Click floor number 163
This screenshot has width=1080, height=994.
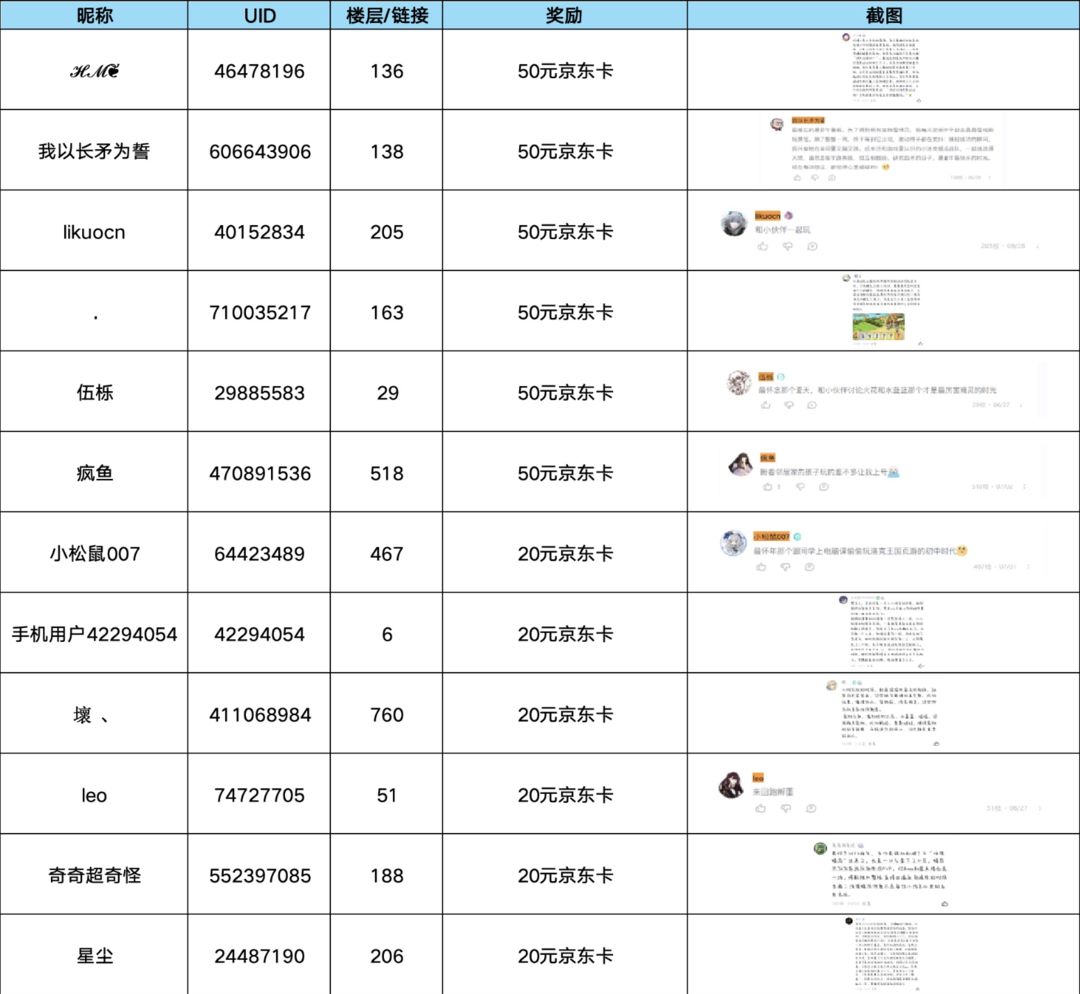click(x=386, y=313)
